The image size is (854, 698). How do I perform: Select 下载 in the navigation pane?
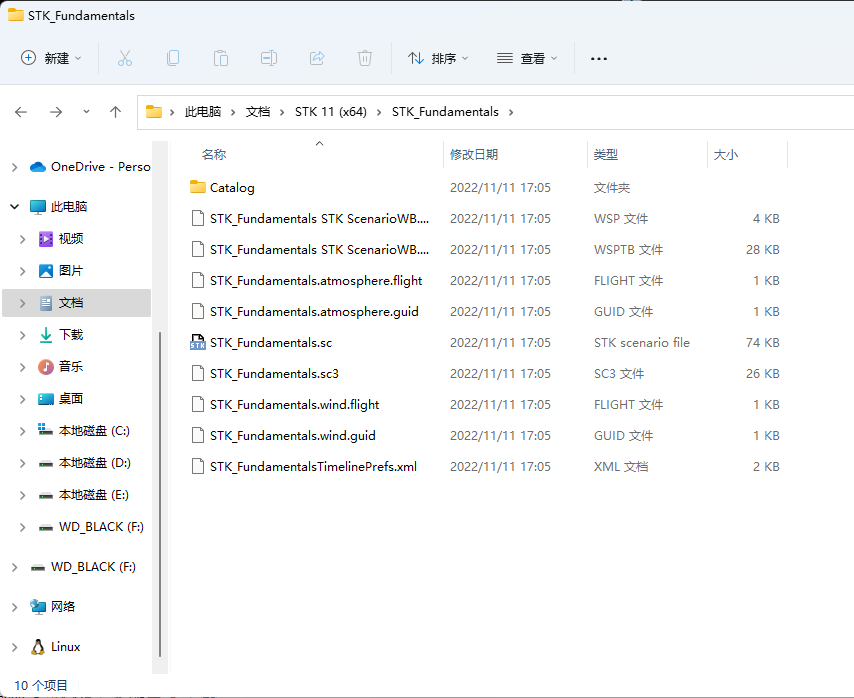[70, 335]
